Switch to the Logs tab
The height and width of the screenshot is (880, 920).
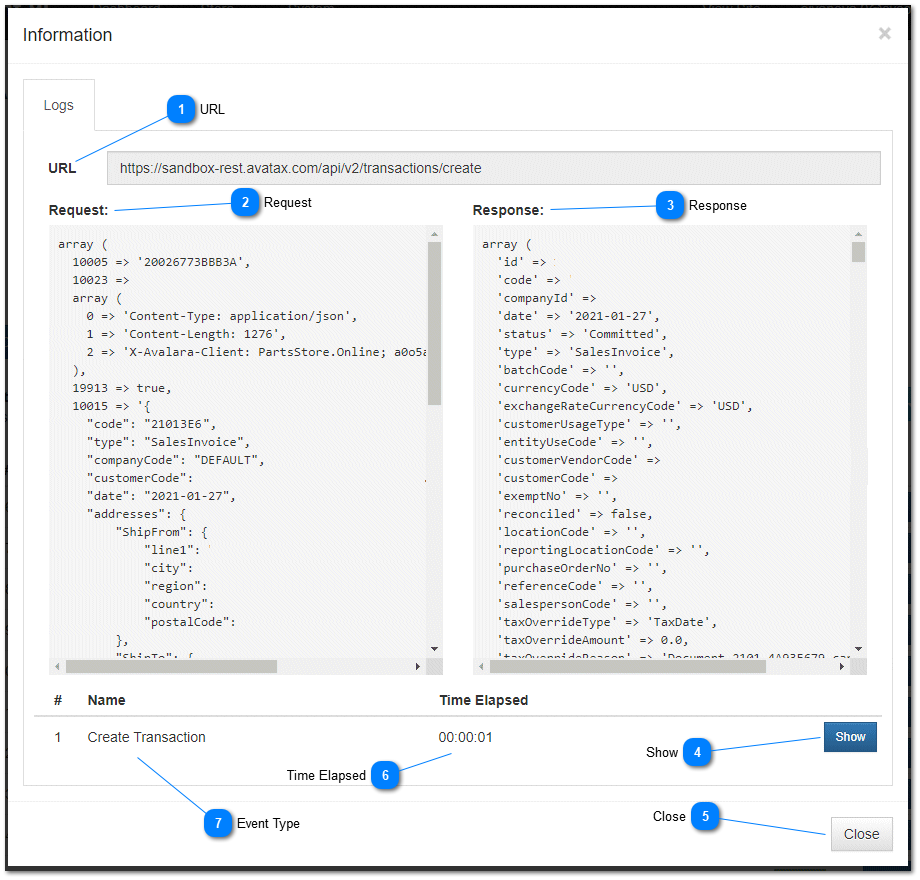coord(59,105)
